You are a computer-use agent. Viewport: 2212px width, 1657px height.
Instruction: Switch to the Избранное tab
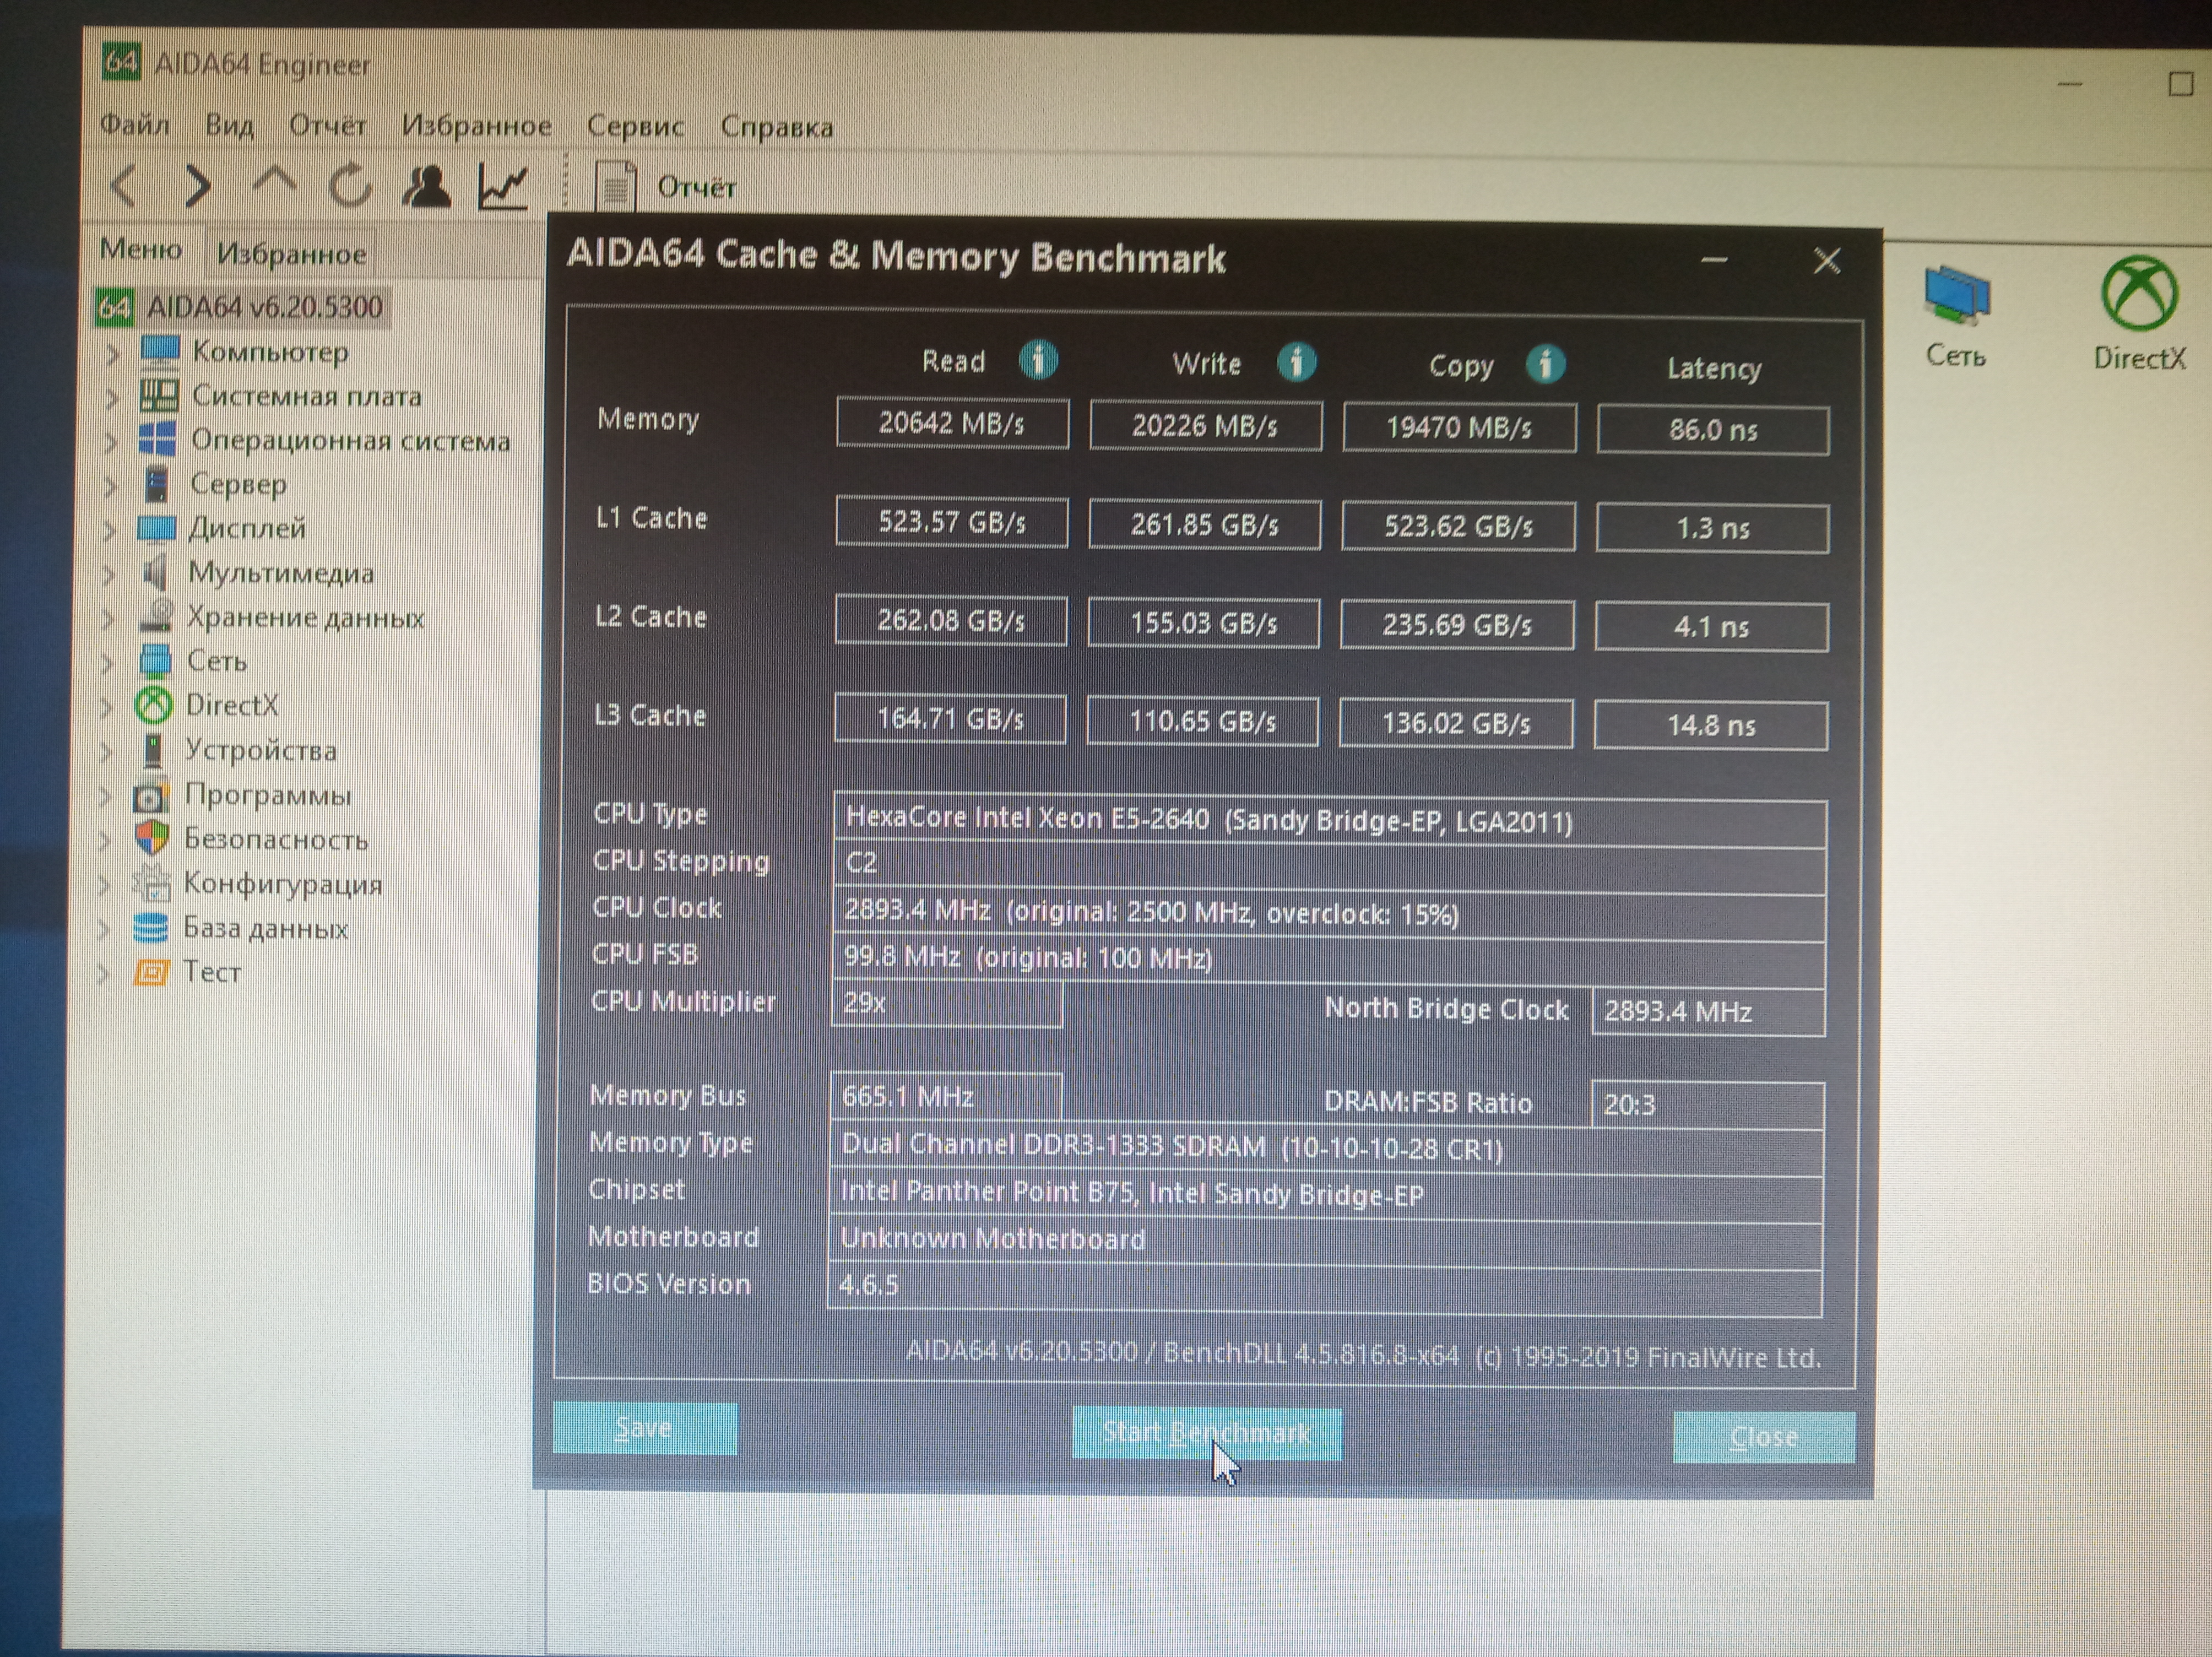coord(291,254)
